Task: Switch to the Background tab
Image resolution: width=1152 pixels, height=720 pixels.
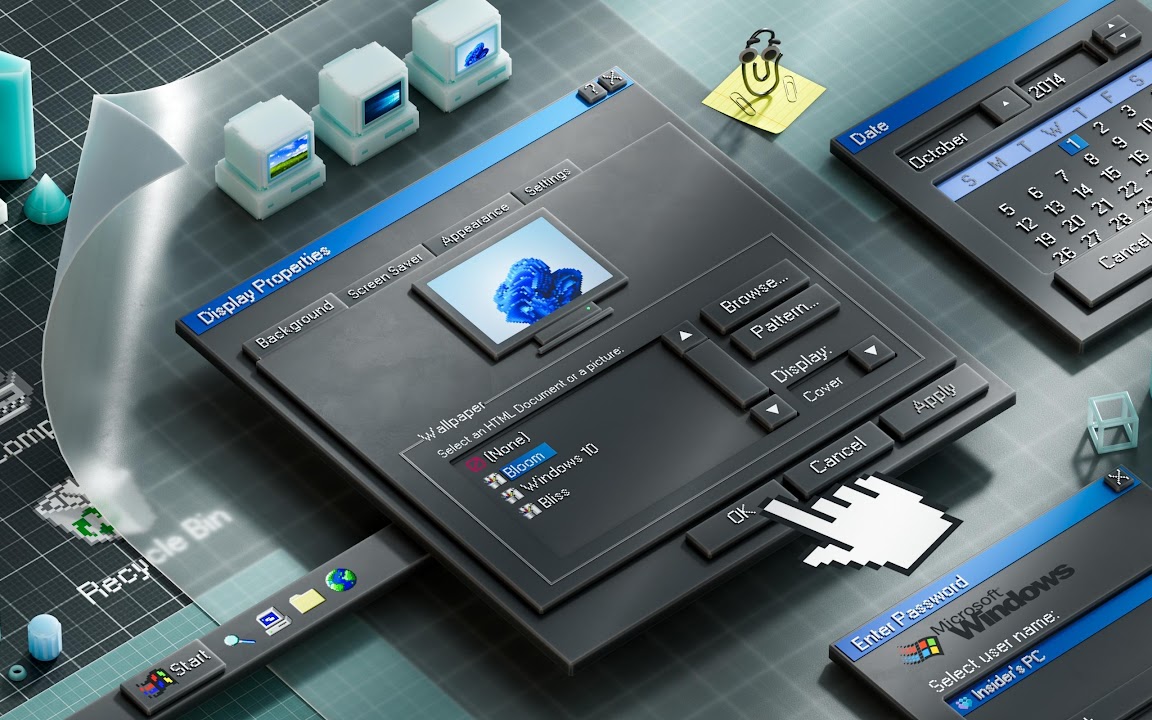Action: [x=295, y=324]
